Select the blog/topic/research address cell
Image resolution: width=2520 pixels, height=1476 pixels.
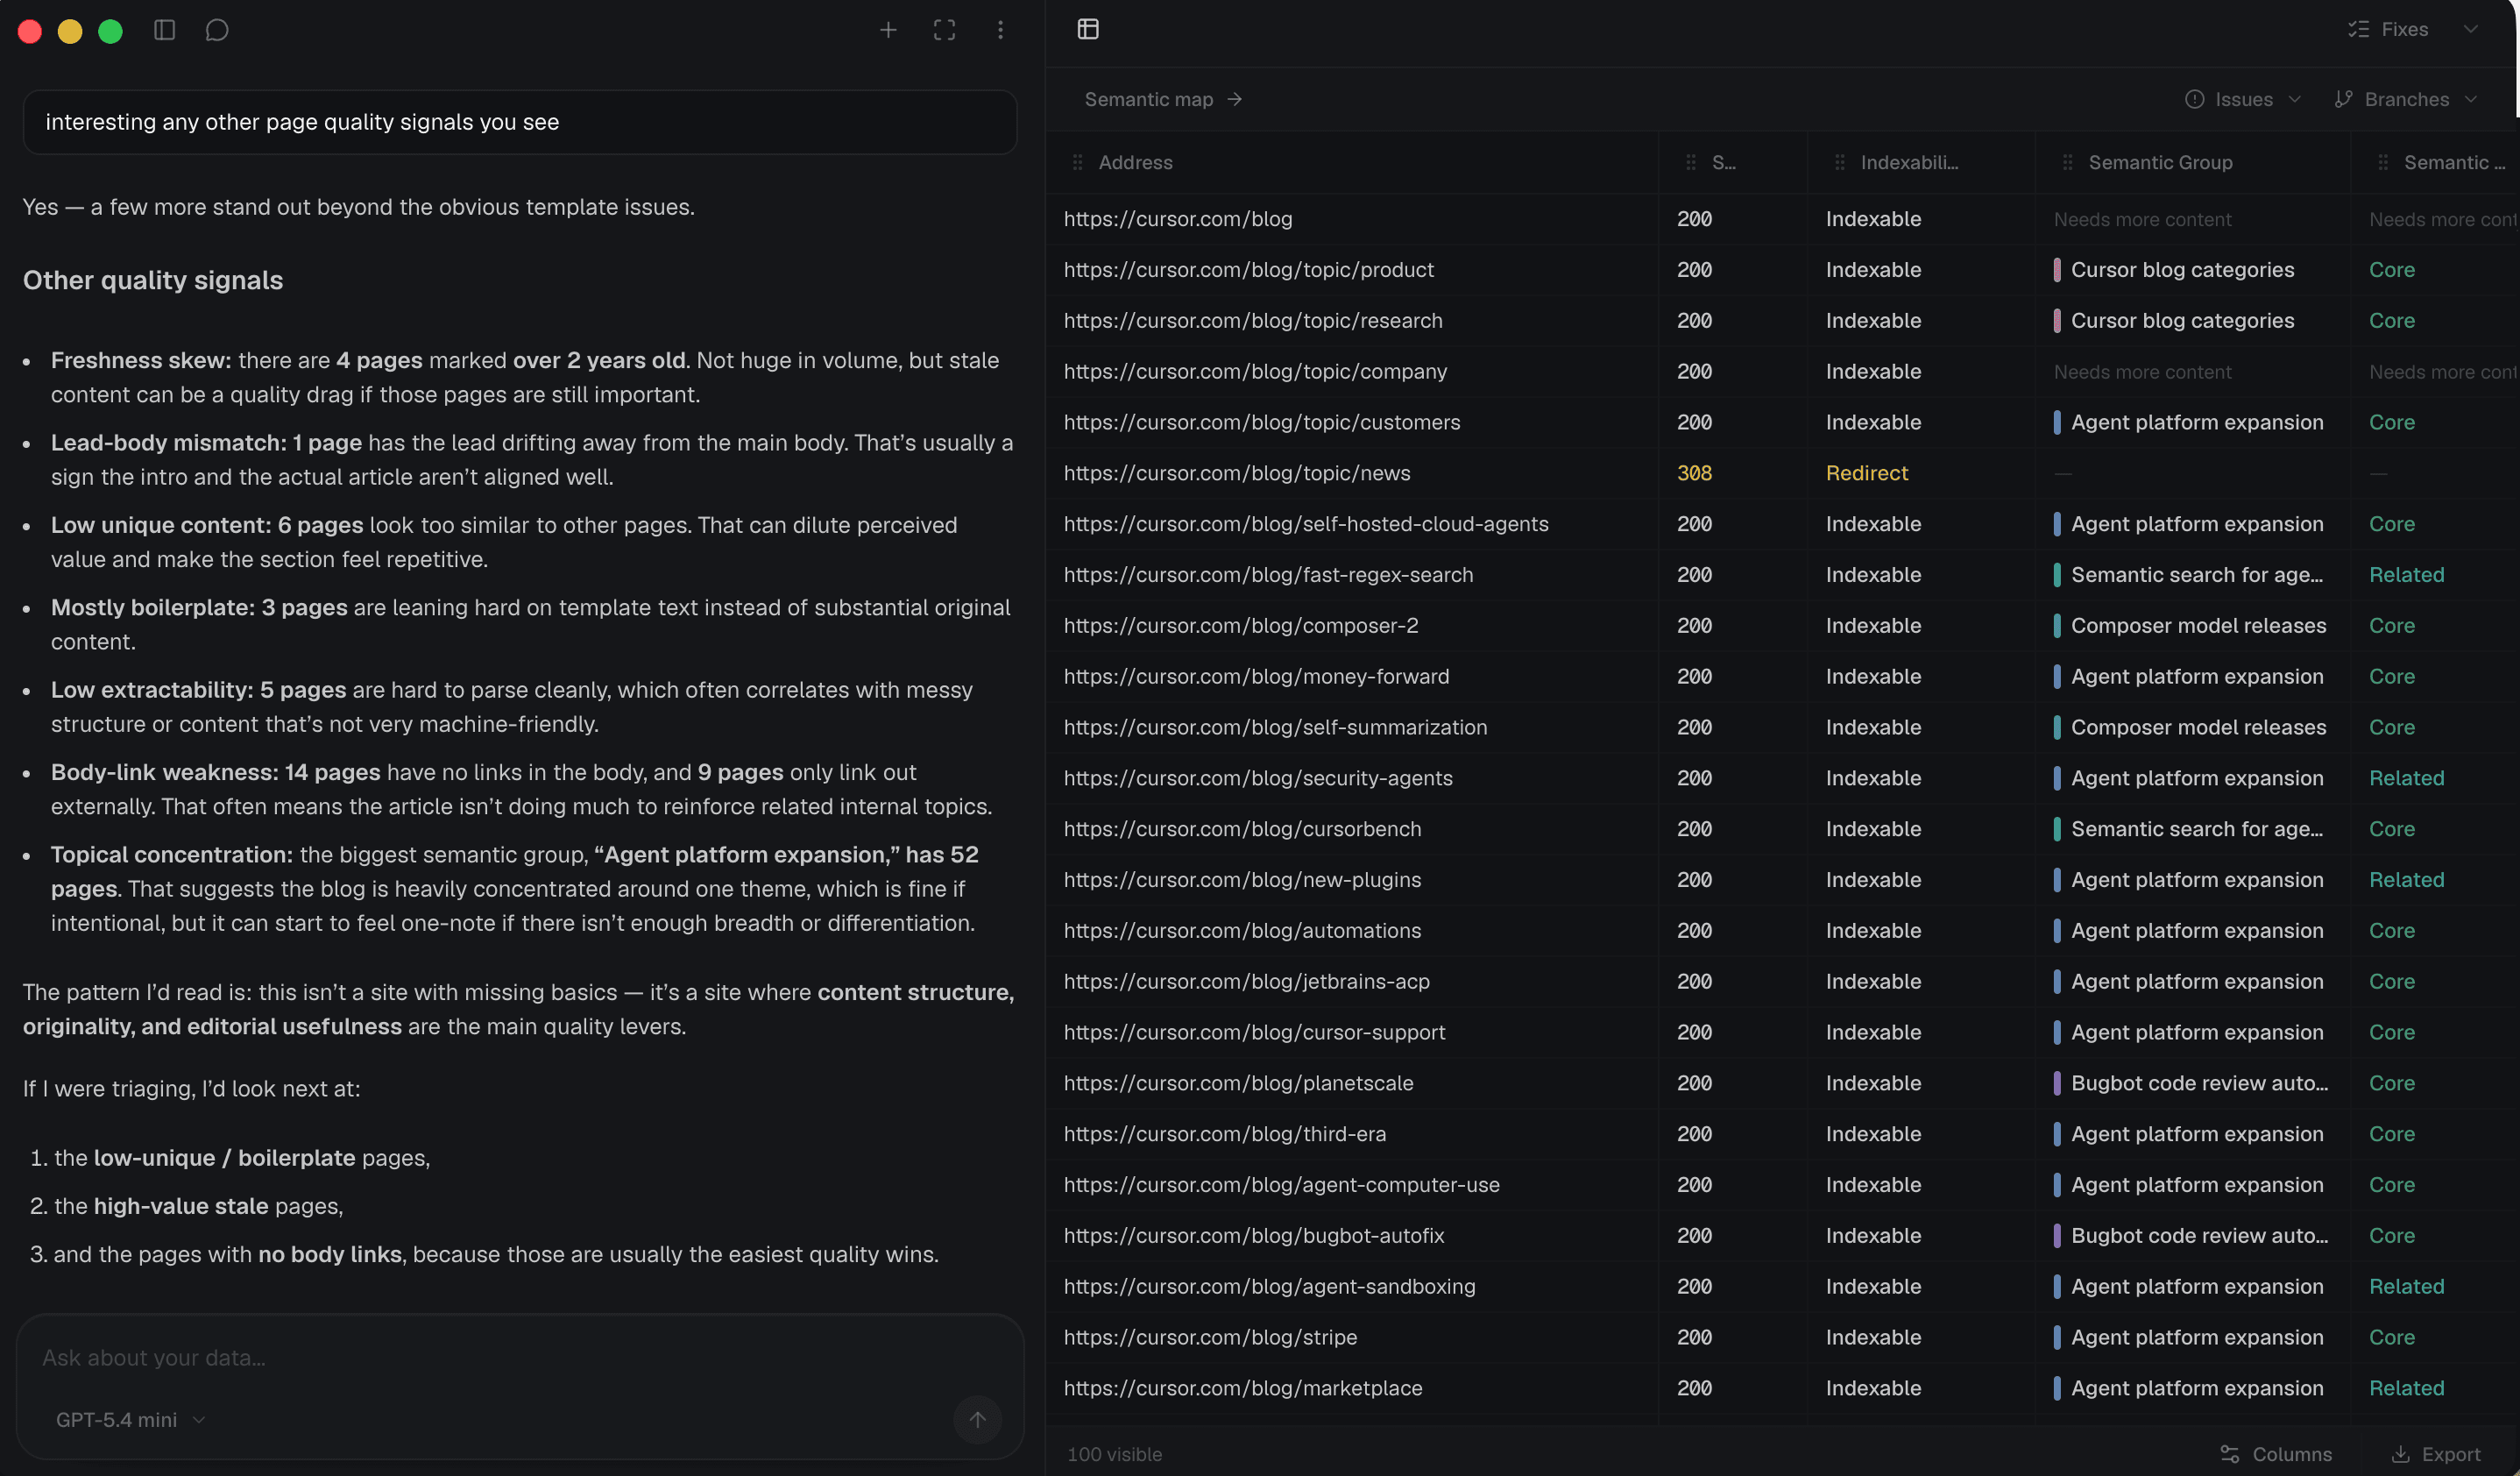pos(1253,321)
